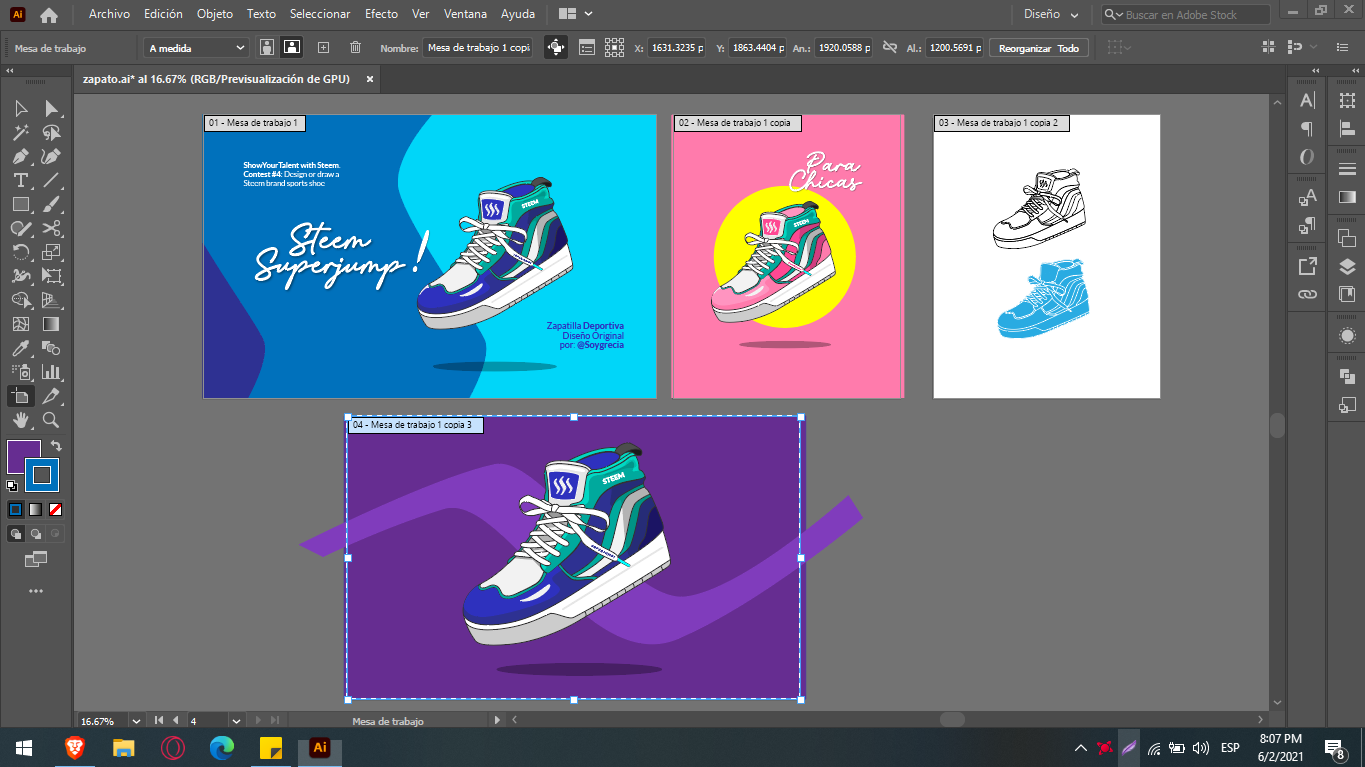Viewport: 1365px width, 767px height.
Task: Activate the Hand tool
Action: click(x=21, y=420)
